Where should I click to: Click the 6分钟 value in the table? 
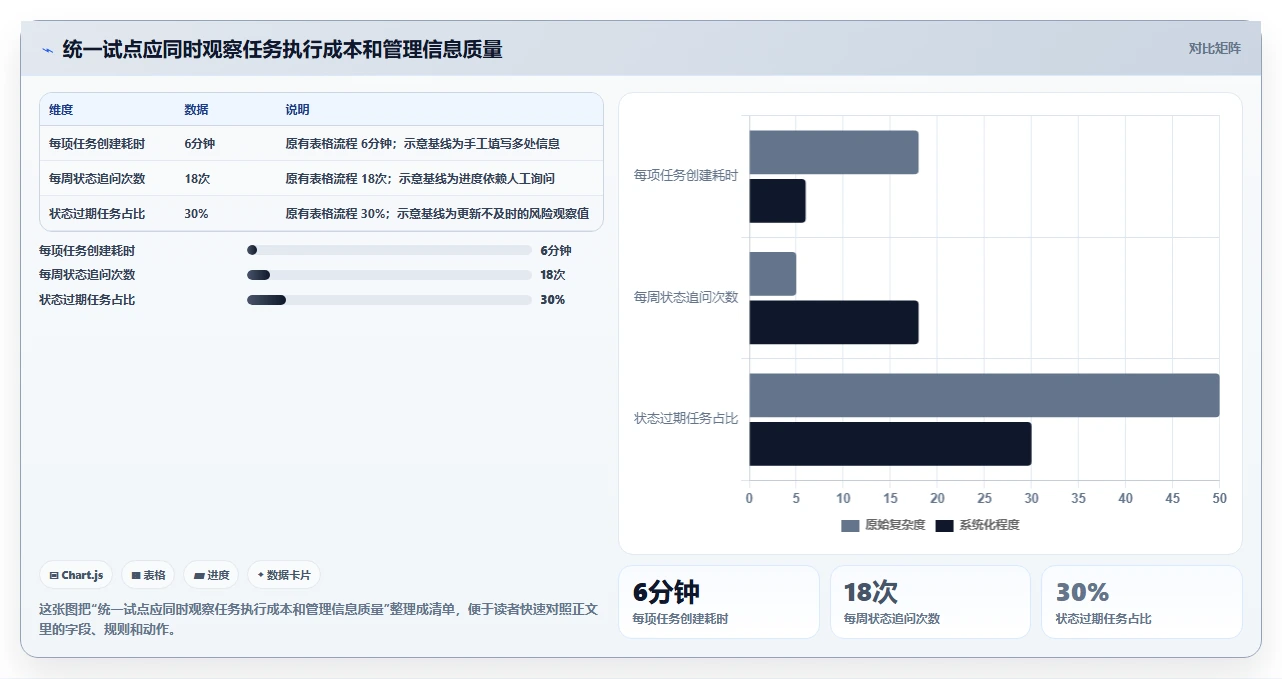tap(199, 144)
